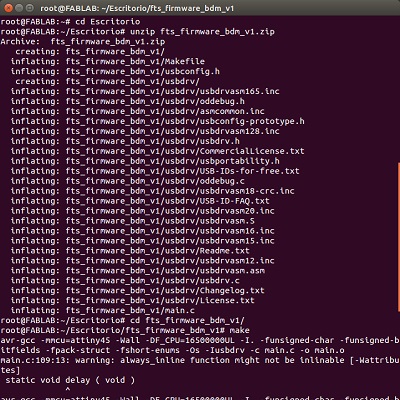Maximize the terminal window
The width and height of the screenshot is (400, 400).
pos(30,8)
